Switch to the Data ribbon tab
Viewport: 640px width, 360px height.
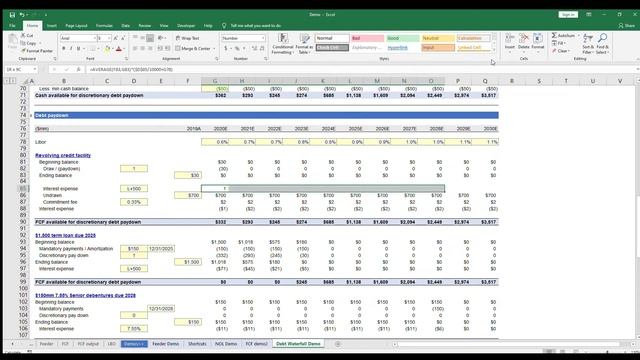(x=126, y=26)
